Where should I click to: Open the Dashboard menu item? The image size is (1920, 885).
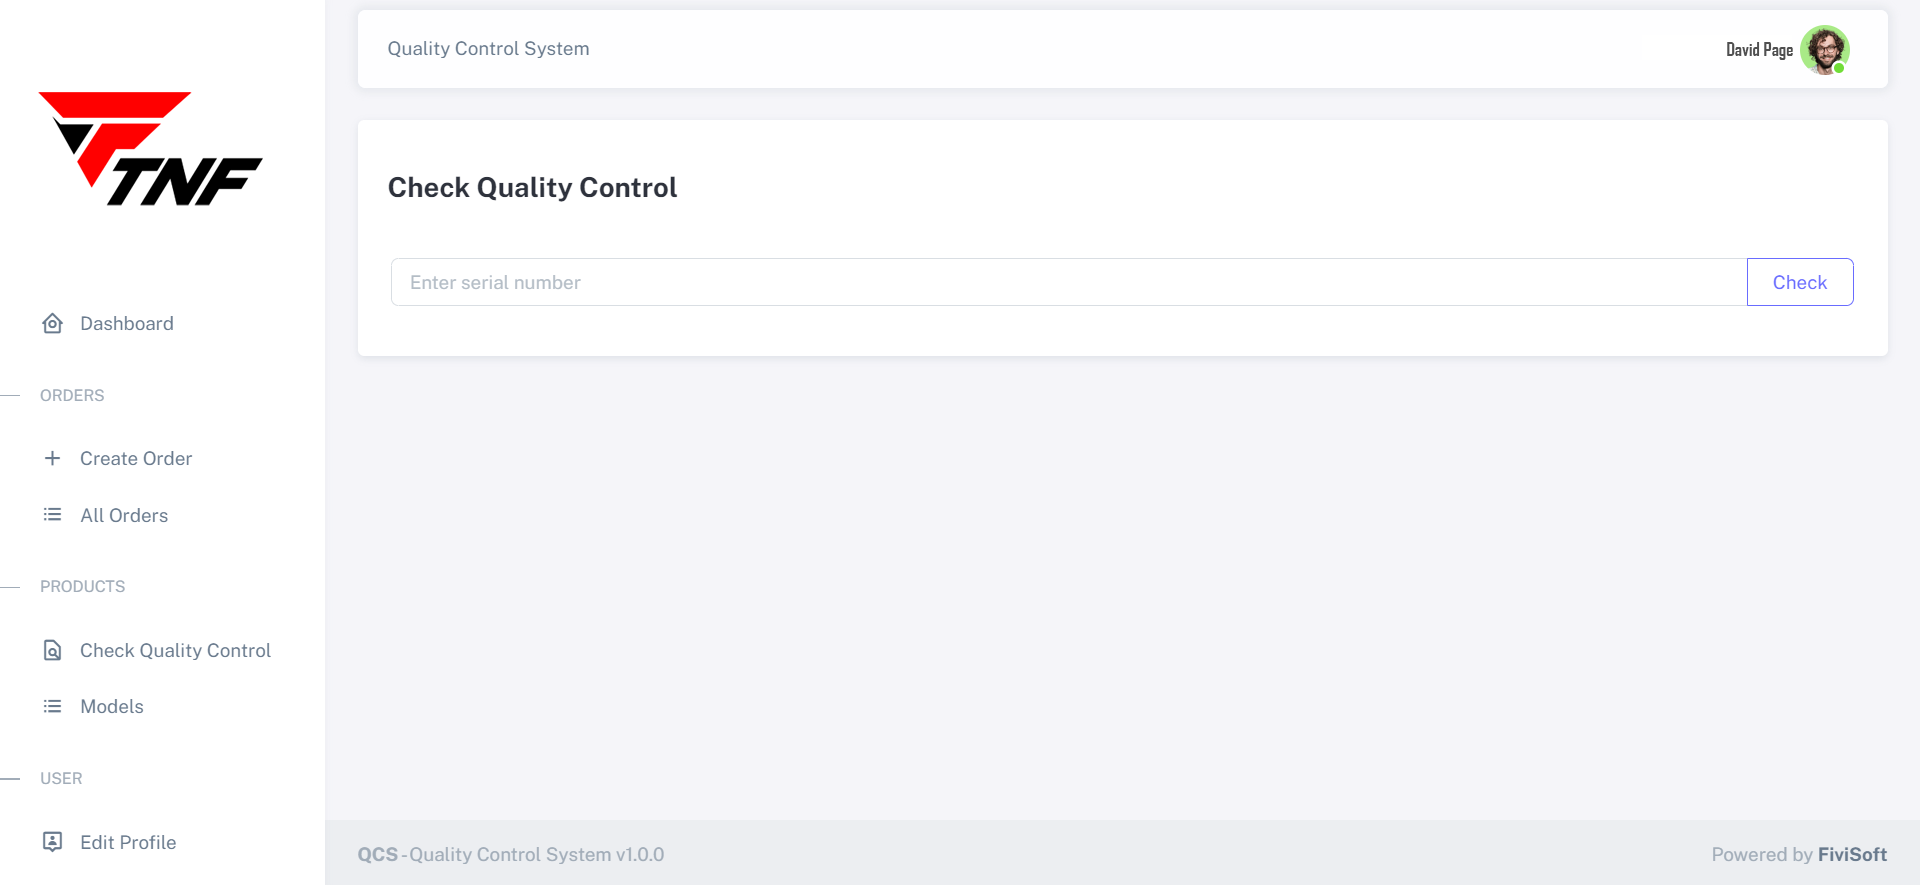pyautogui.click(x=127, y=324)
